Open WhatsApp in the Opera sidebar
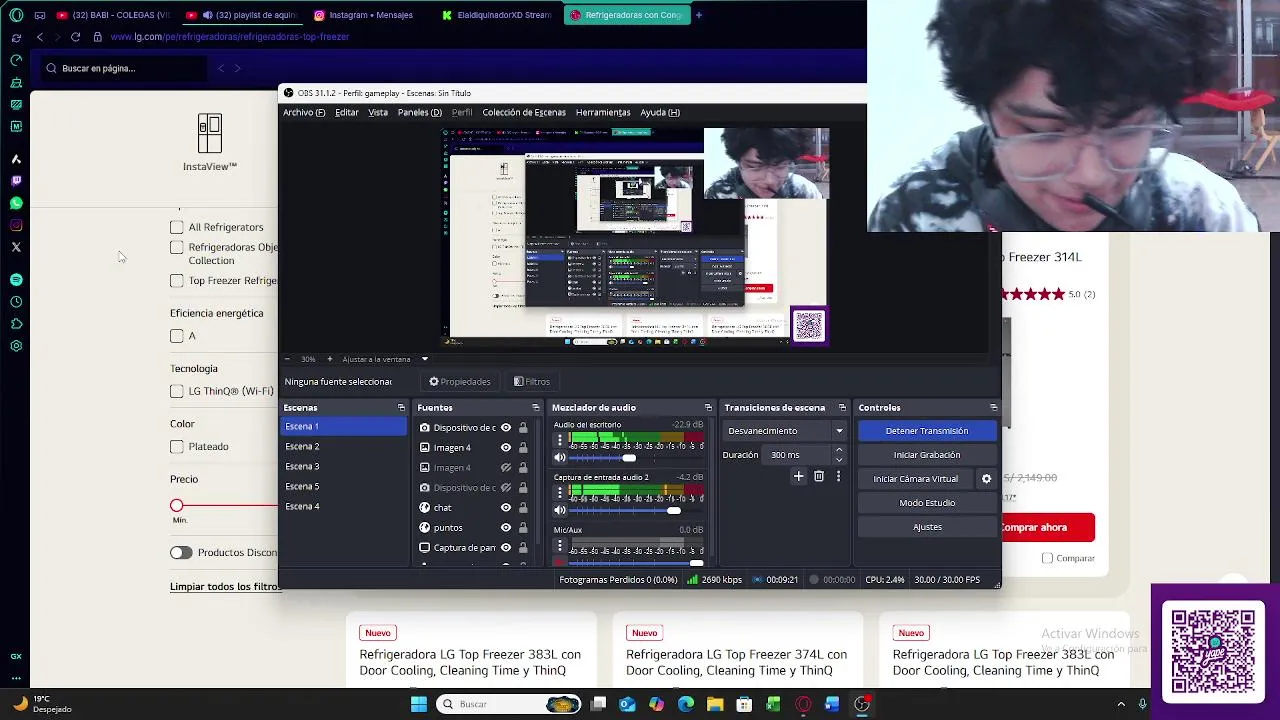 (x=16, y=203)
